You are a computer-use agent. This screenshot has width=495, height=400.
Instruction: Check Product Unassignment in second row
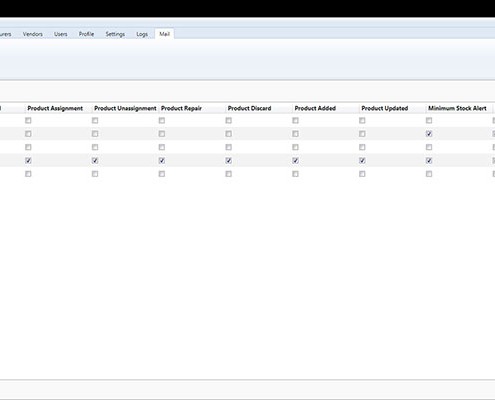point(95,134)
